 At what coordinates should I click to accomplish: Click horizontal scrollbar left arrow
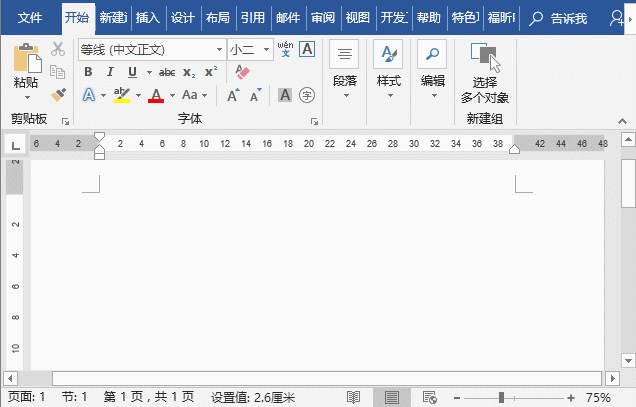click(x=10, y=379)
